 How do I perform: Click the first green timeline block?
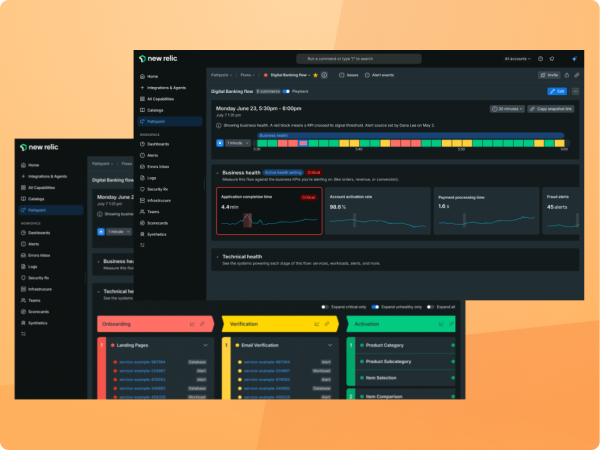click(x=262, y=143)
